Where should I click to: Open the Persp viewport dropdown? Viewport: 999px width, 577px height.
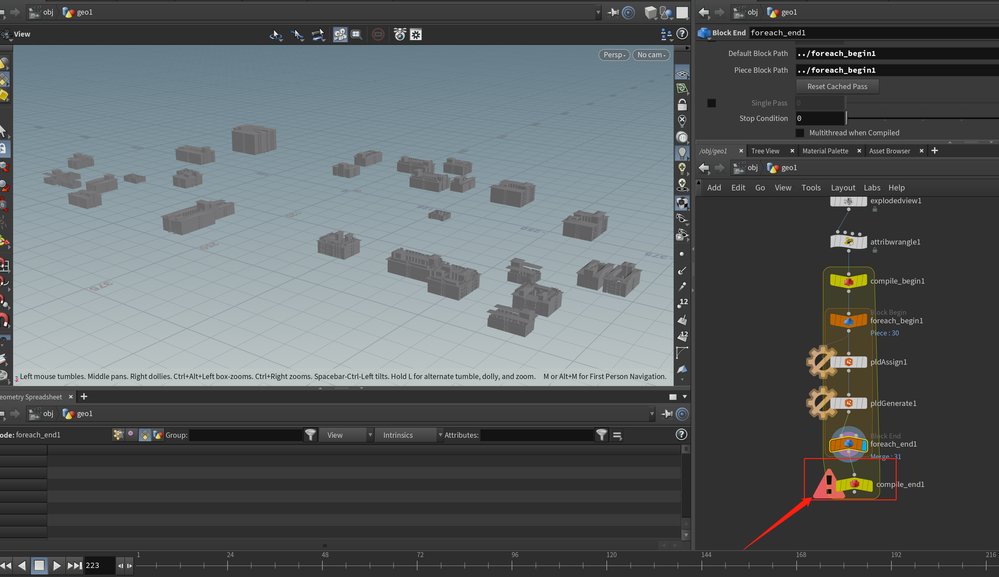(x=614, y=55)
